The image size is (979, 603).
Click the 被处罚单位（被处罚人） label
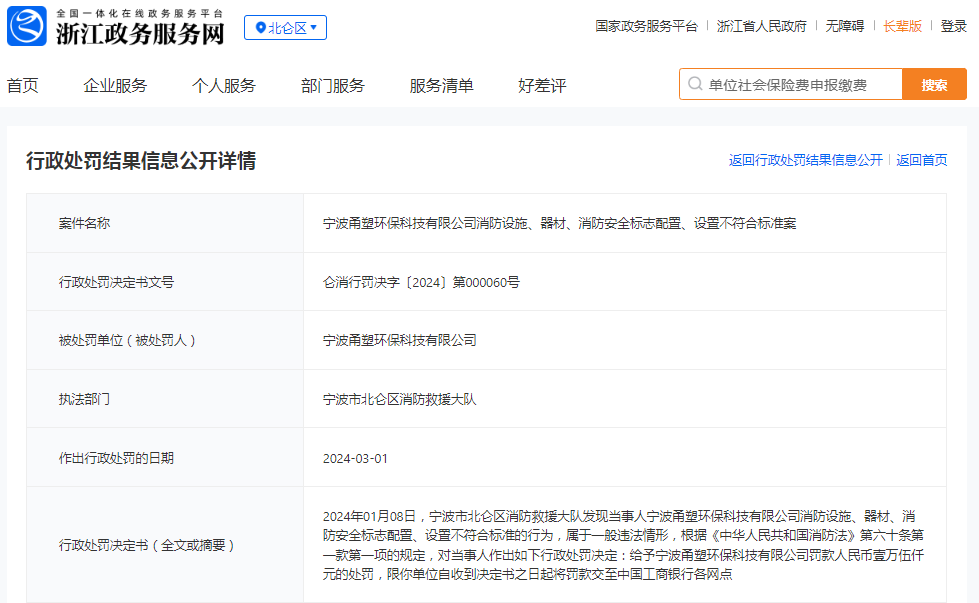tap(127, 340)
